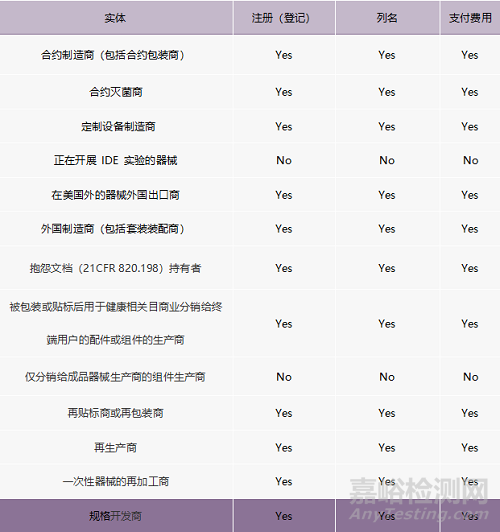Click listing No for 组件生产商 row

click(387, 377)
